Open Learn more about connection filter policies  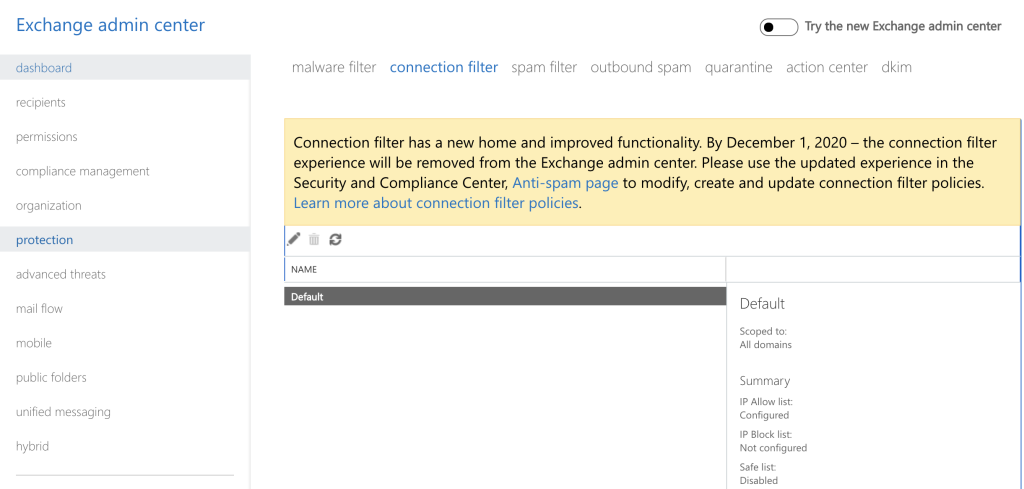pyautogui.click(x=436, y=203)
